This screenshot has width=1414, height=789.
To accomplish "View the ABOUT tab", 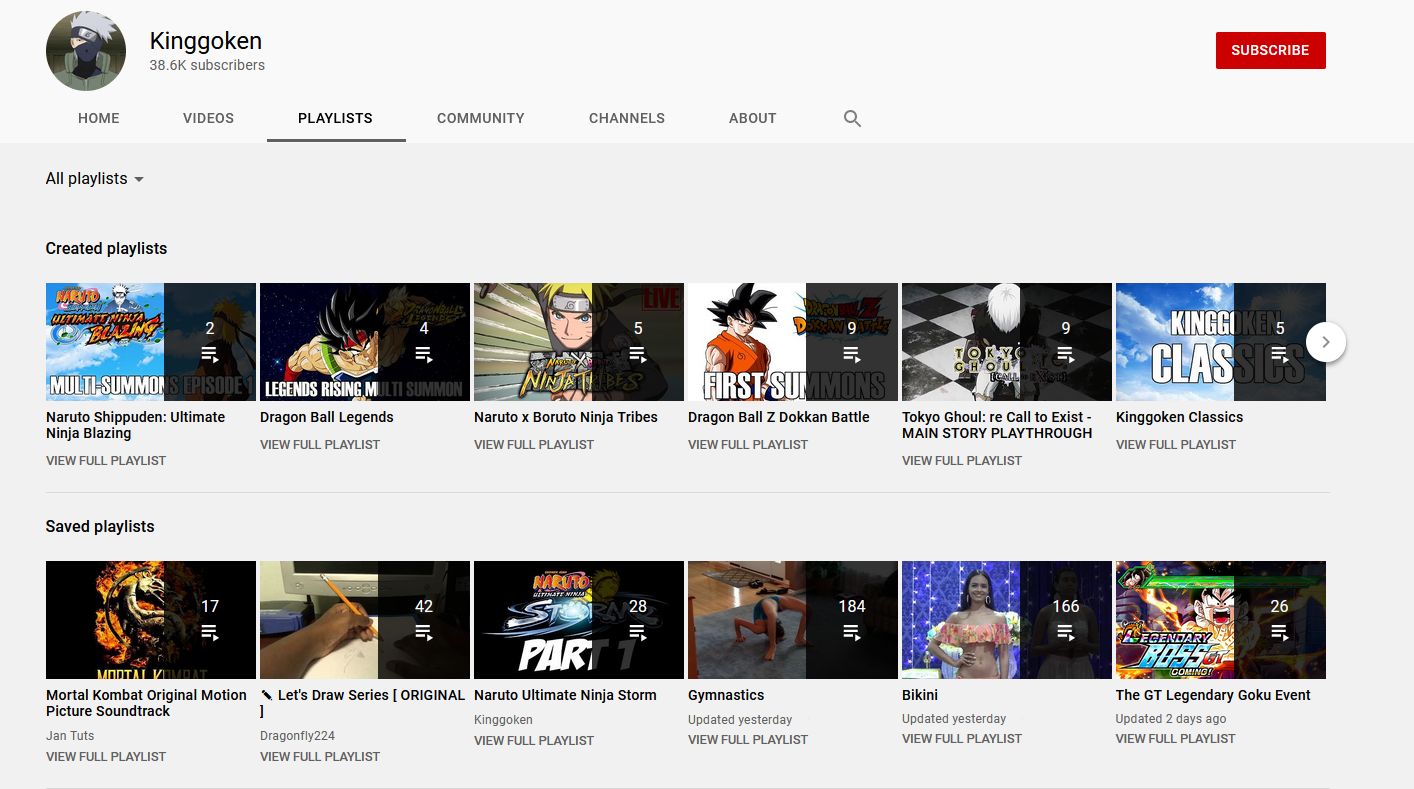I will [753, 118].
